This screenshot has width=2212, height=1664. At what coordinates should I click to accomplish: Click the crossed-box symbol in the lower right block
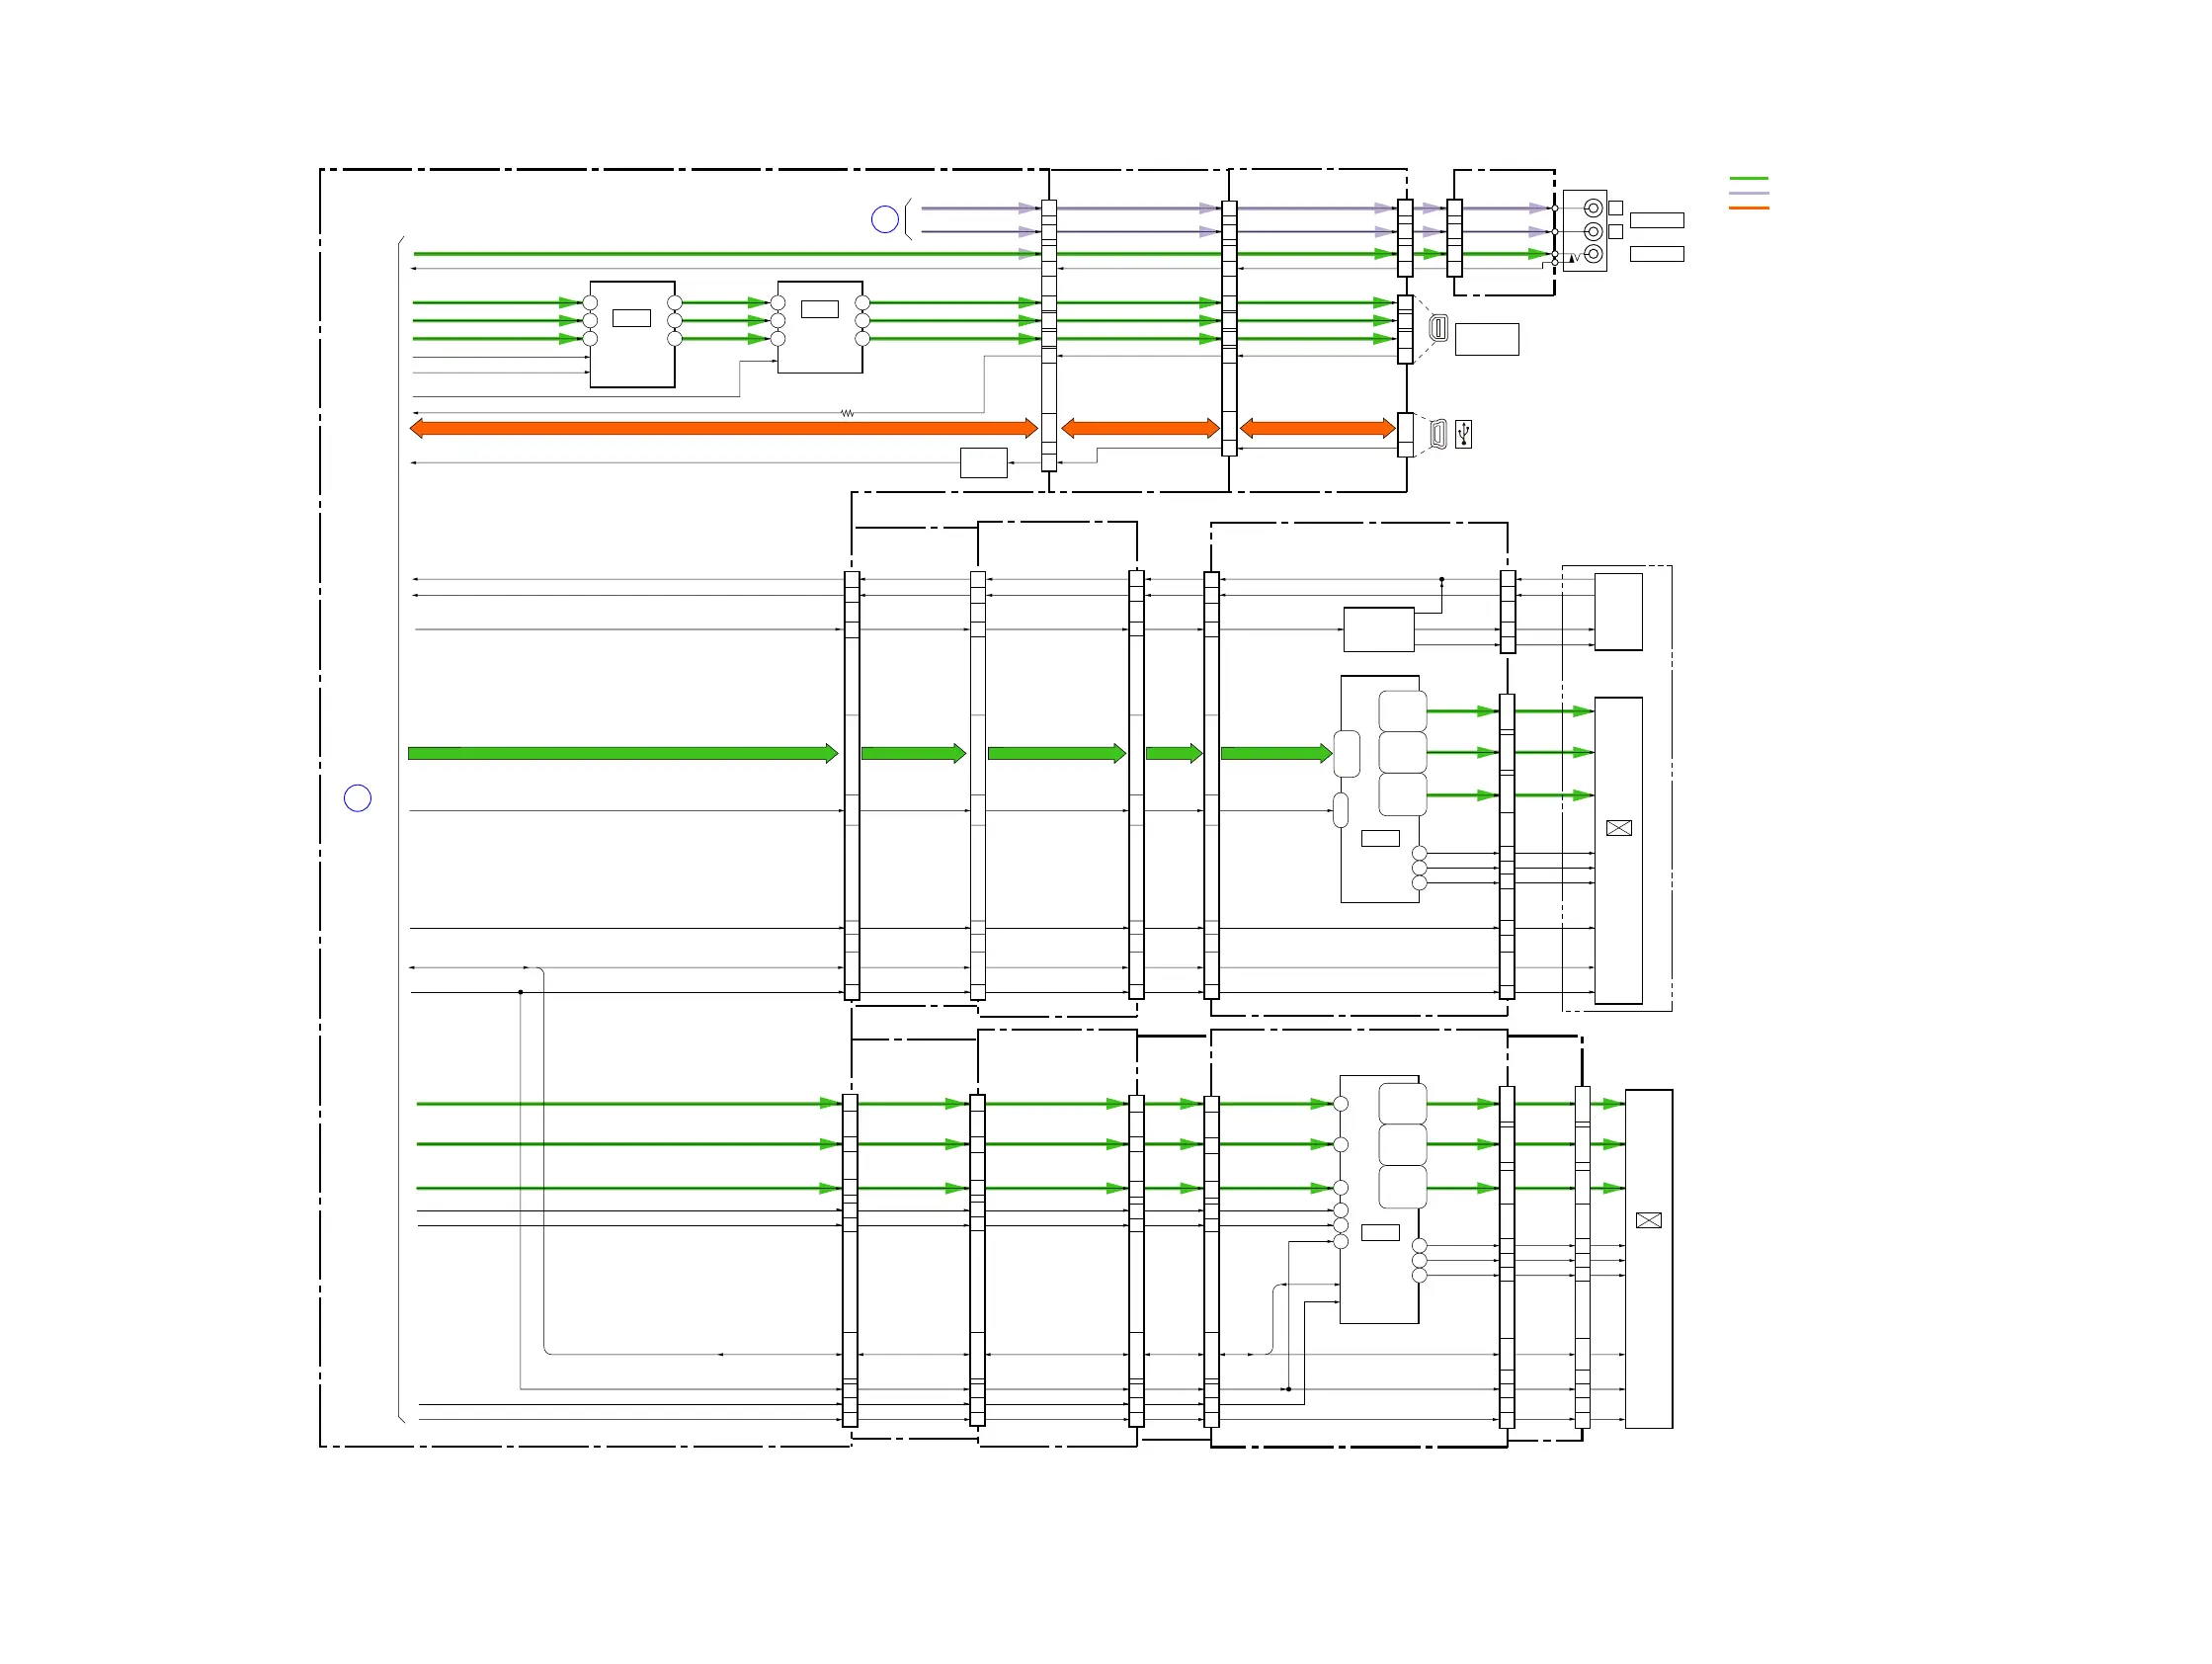pyautogui.click(x=1649, y=1220)
